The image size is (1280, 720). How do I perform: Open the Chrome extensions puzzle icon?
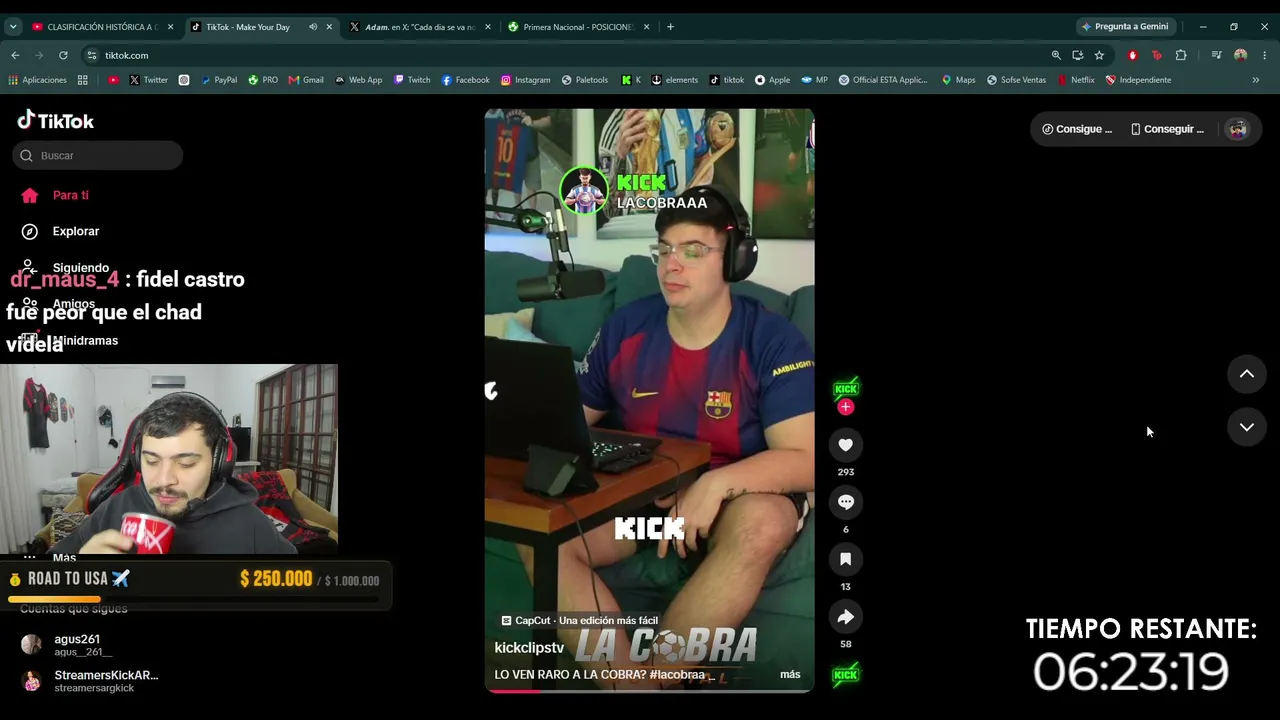coord(1181,55)
